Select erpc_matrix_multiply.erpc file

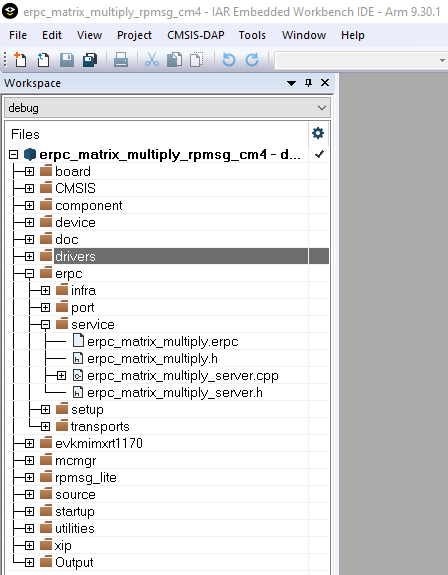pyautogui.click(x=162, y=341)
